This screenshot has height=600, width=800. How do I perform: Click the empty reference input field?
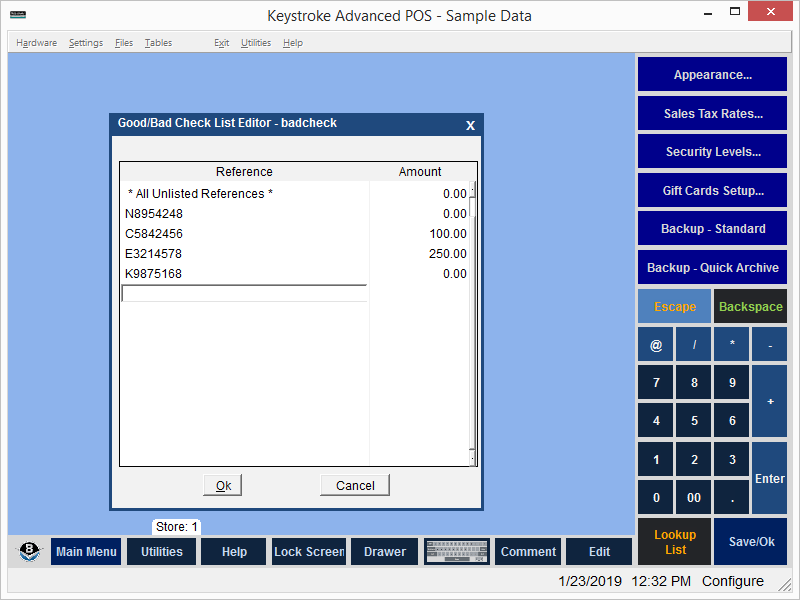[x=244, y=293]
